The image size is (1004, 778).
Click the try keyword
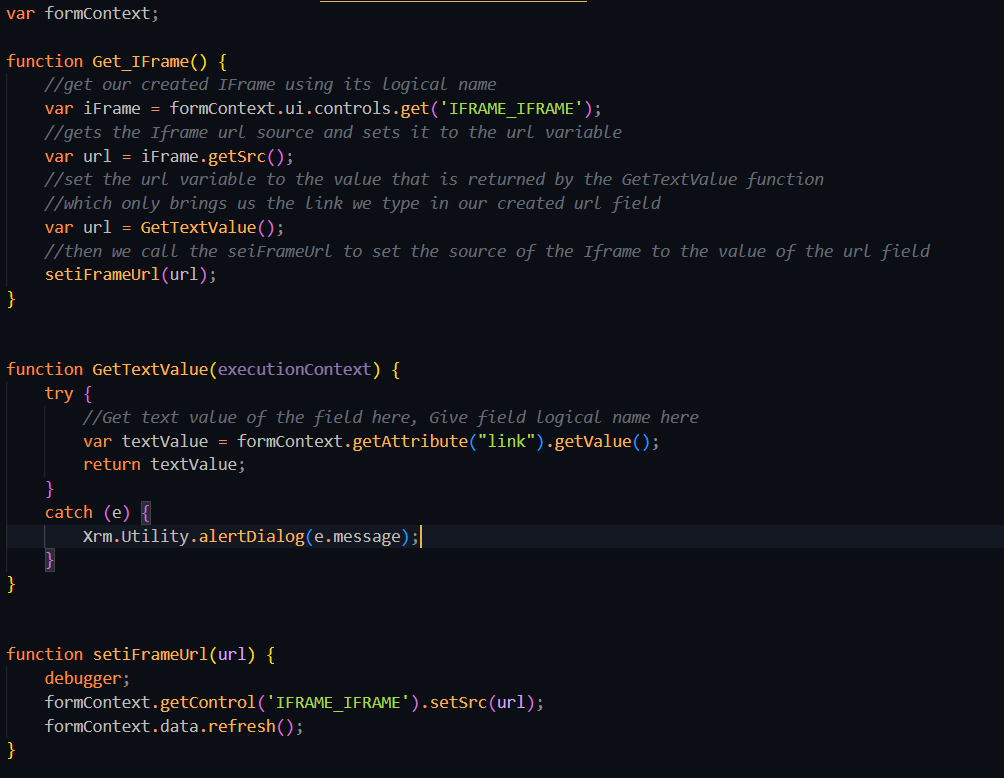click(59, 393)
